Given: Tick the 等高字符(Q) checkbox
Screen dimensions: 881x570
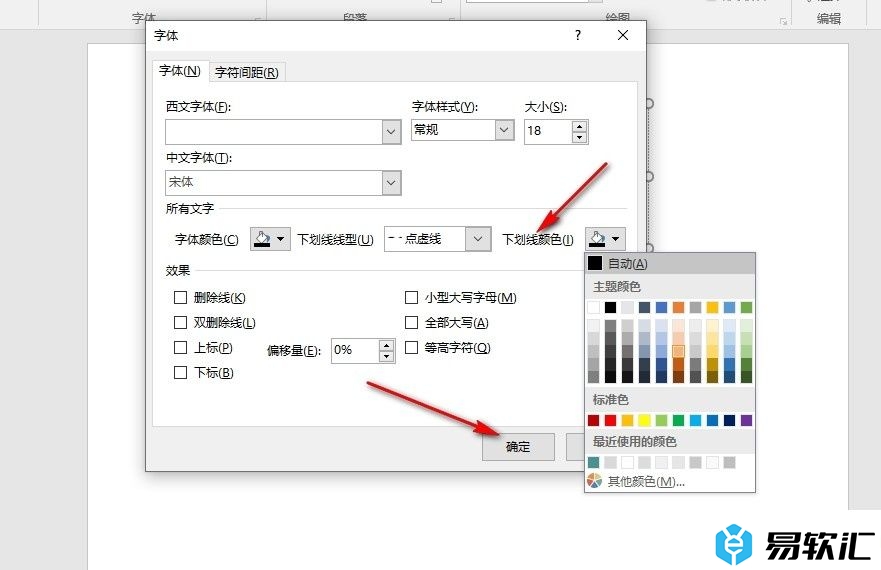Looking at the screenshot, I should click(411, 347).
